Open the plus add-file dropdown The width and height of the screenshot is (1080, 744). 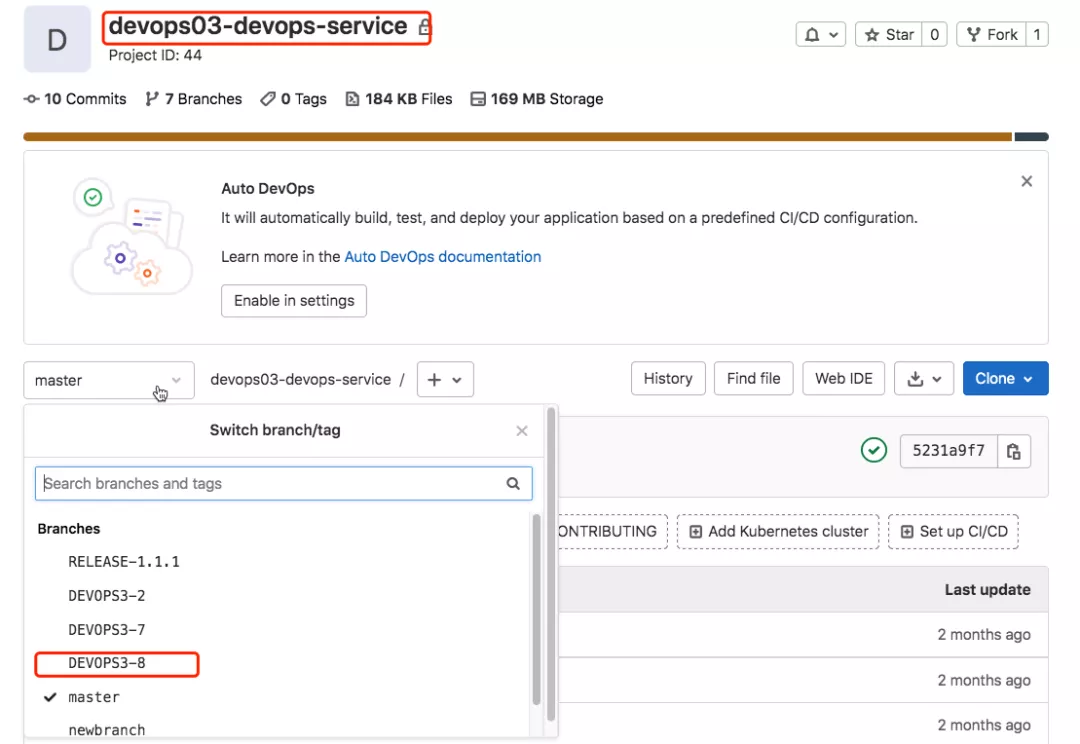coord(445,380)
